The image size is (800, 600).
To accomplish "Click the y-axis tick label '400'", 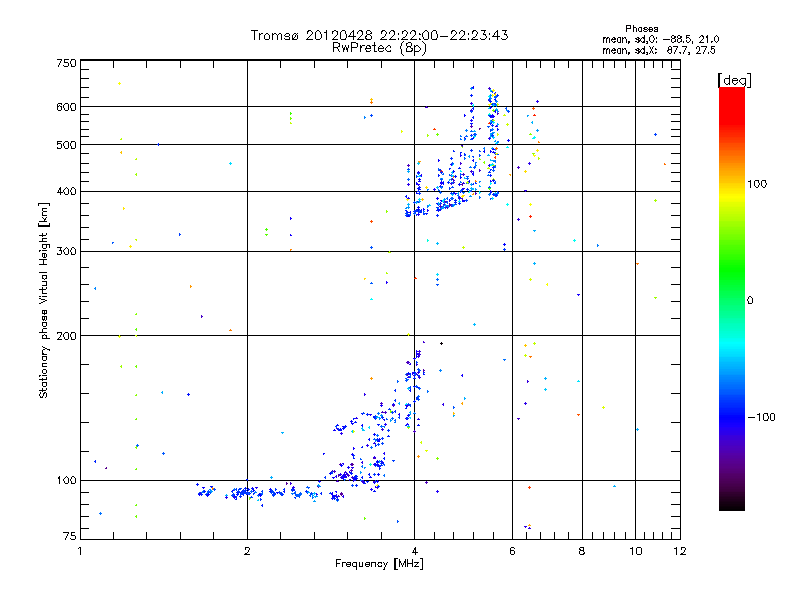I will click(66, 192).
